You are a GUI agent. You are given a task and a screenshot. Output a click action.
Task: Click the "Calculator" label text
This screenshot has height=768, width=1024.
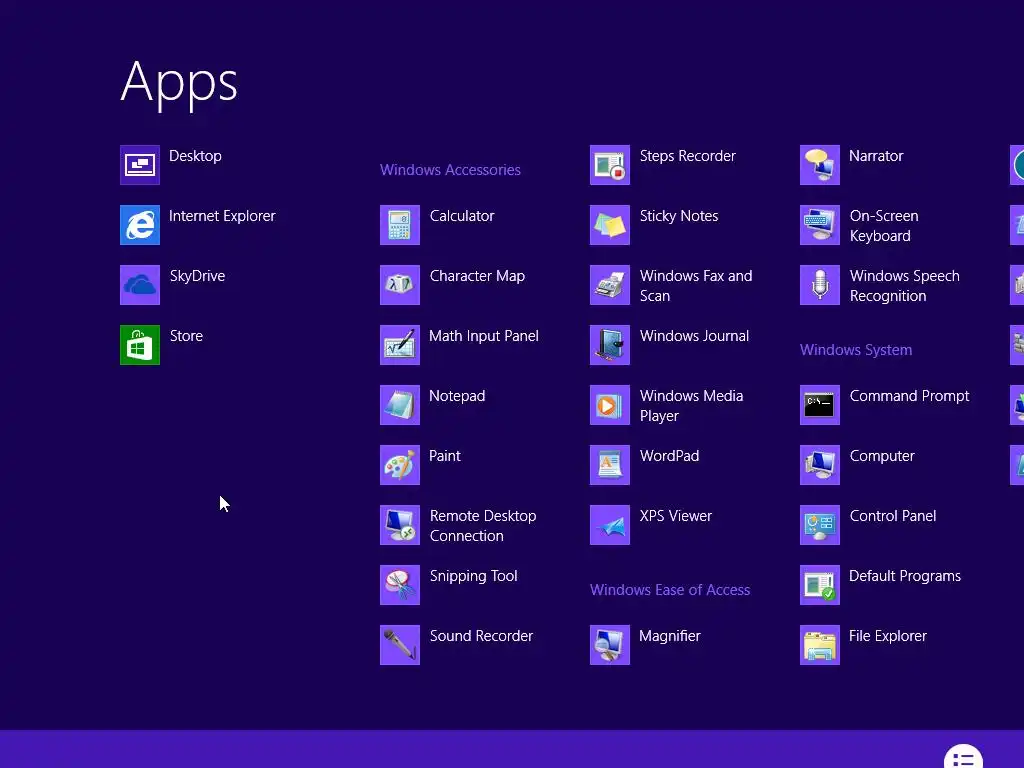pyautogui.click(x=462, y=216)
